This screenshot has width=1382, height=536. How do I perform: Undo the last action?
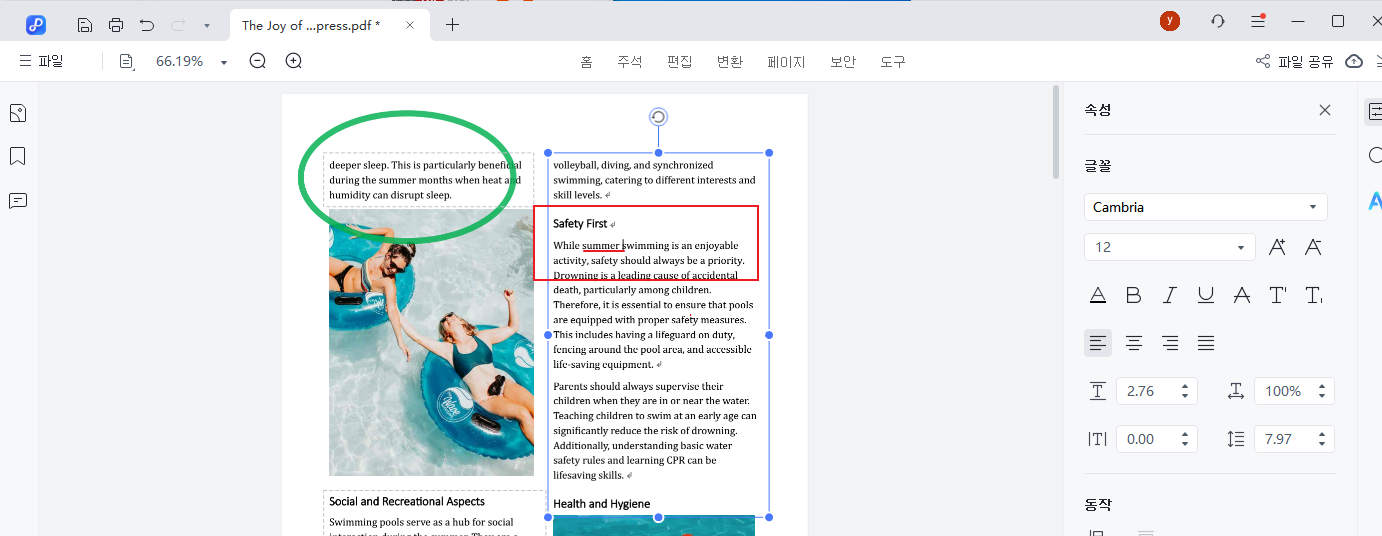[x=147, y=25]
